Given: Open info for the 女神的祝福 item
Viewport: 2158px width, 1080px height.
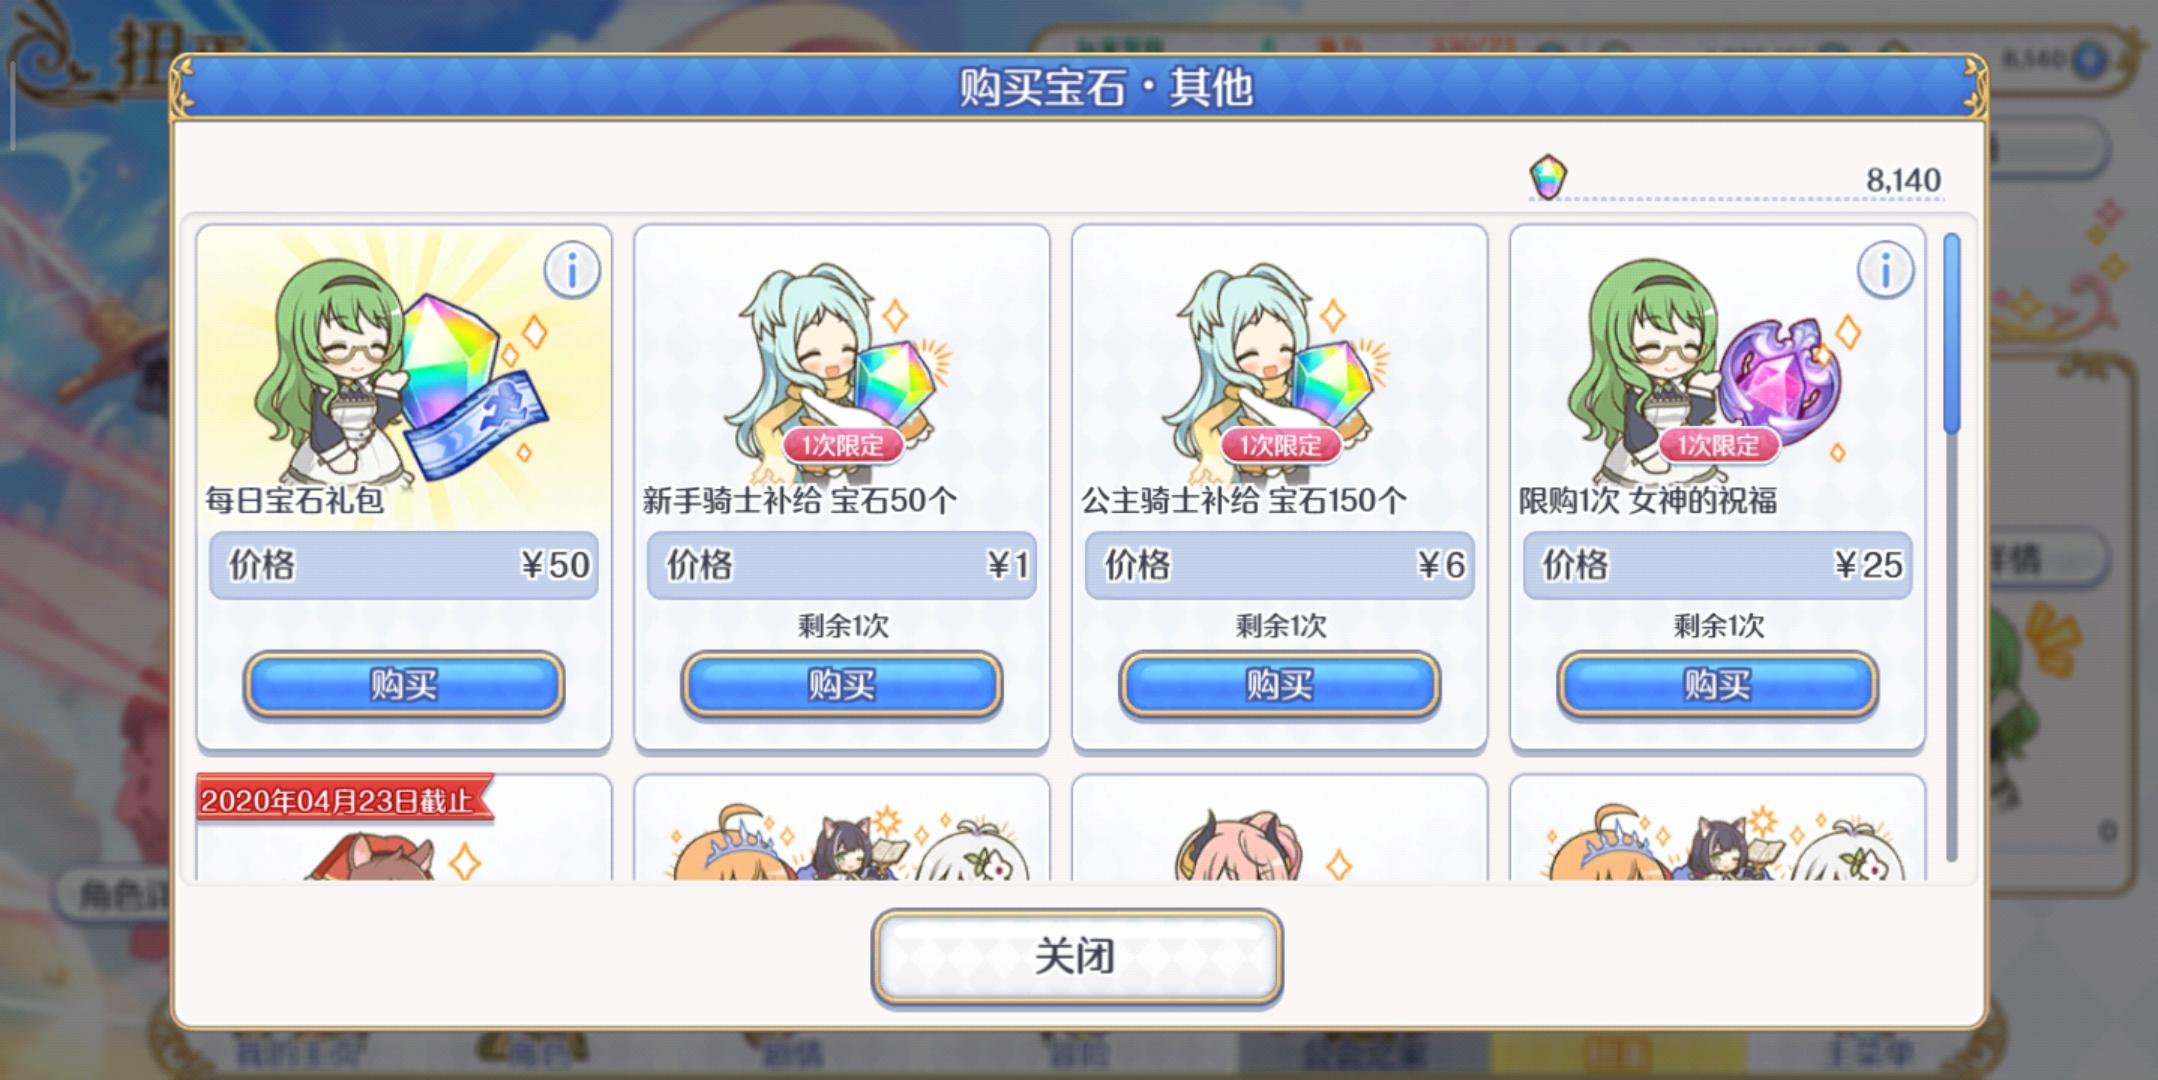Looking at the screenshot, I should tap(1885, 270).
